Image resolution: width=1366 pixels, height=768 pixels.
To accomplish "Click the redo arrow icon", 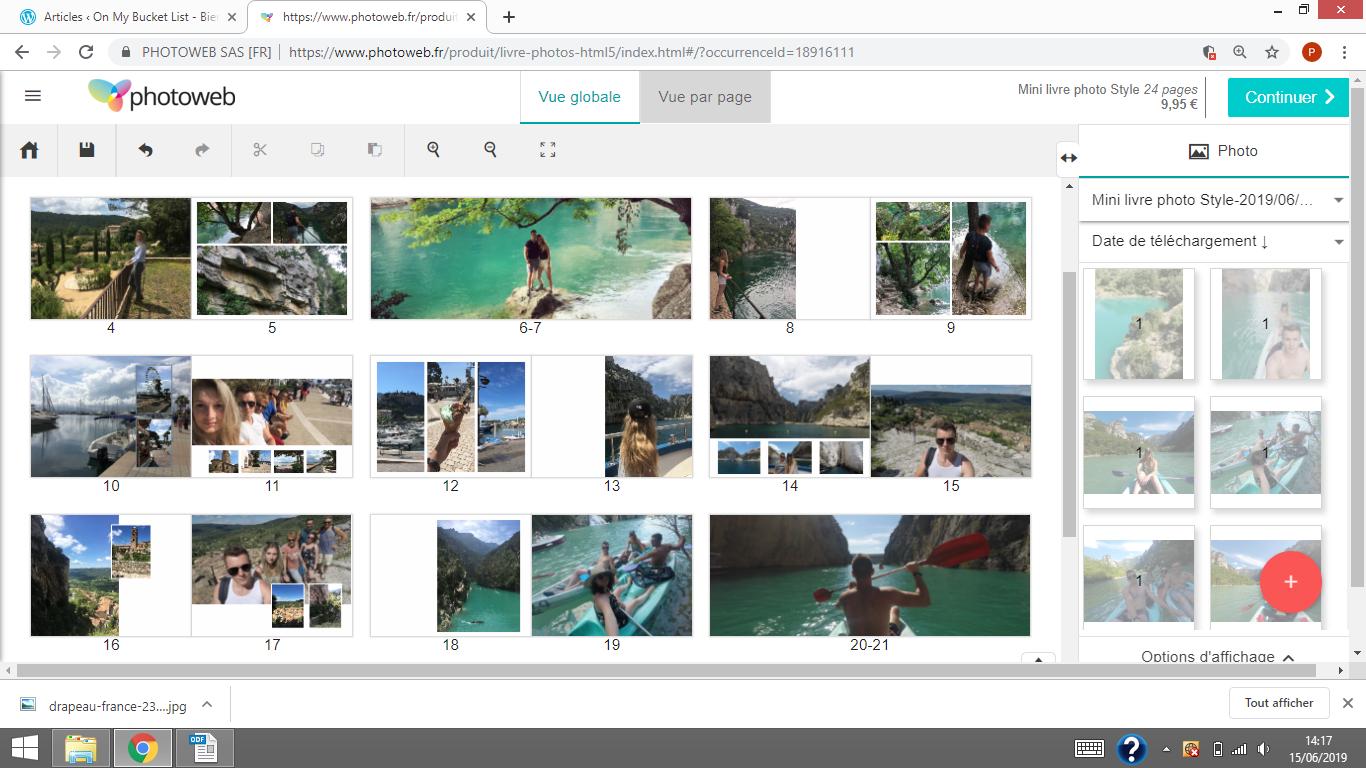I will click(202, 150).
